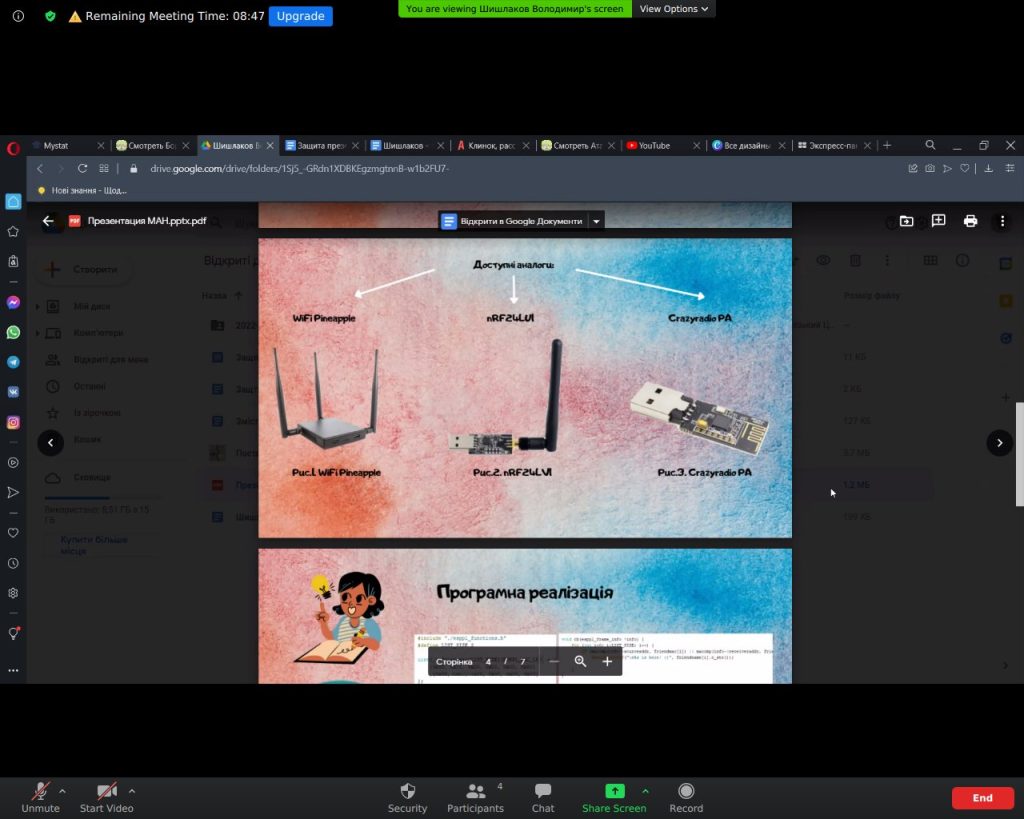Switch to the Mystat browser tab
This screenshot has width=1024, height=819.
[56, 146]
